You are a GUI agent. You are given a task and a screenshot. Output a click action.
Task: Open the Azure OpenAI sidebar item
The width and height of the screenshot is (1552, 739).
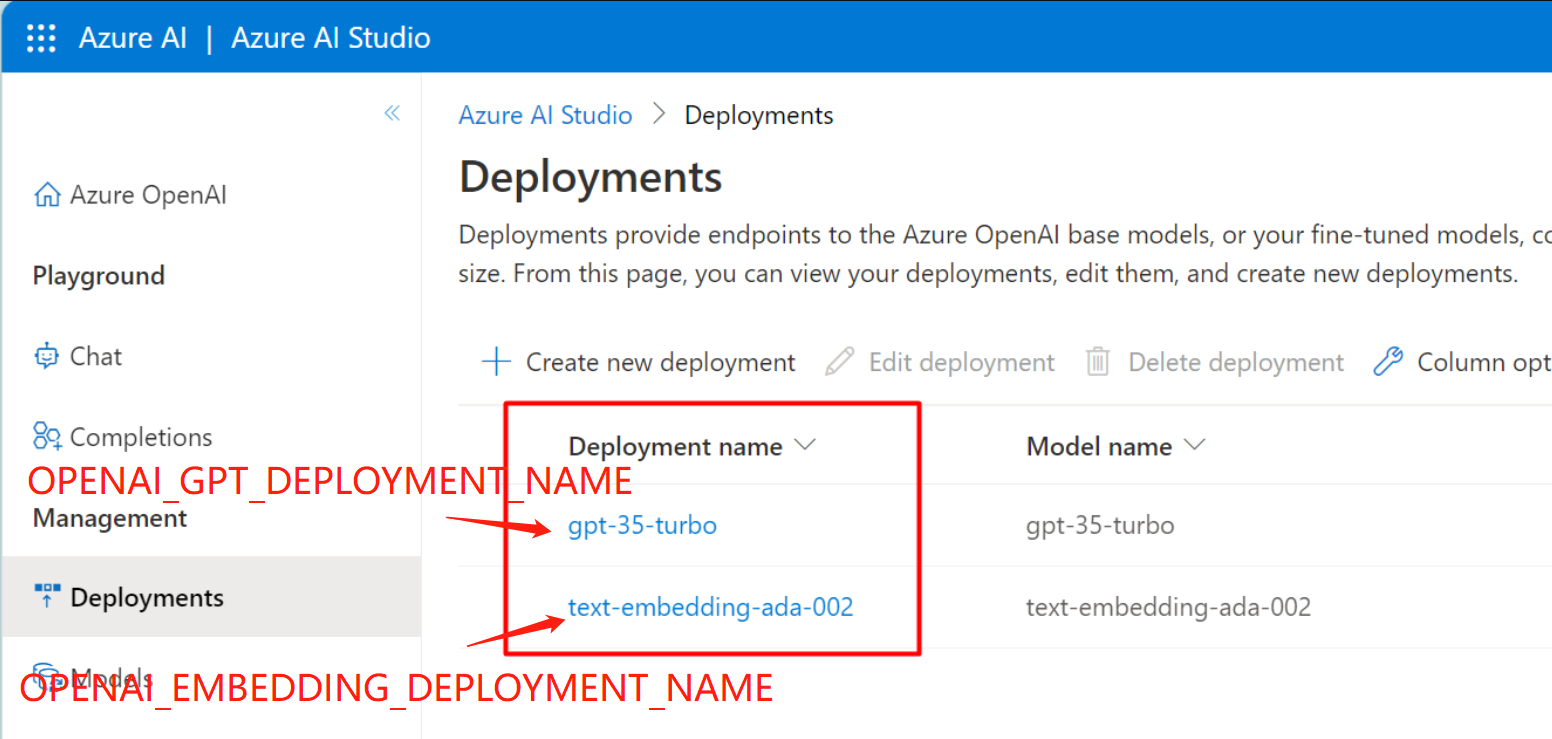tap(130, 195)
